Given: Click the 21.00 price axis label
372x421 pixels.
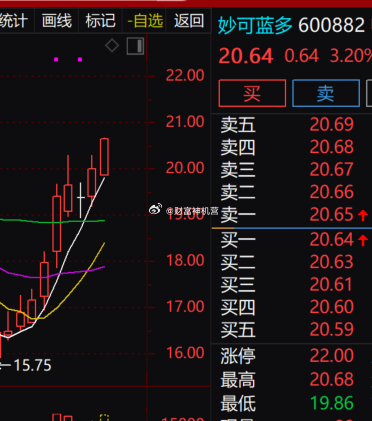Looking at the screenshot, I should [x=185, y=122].
